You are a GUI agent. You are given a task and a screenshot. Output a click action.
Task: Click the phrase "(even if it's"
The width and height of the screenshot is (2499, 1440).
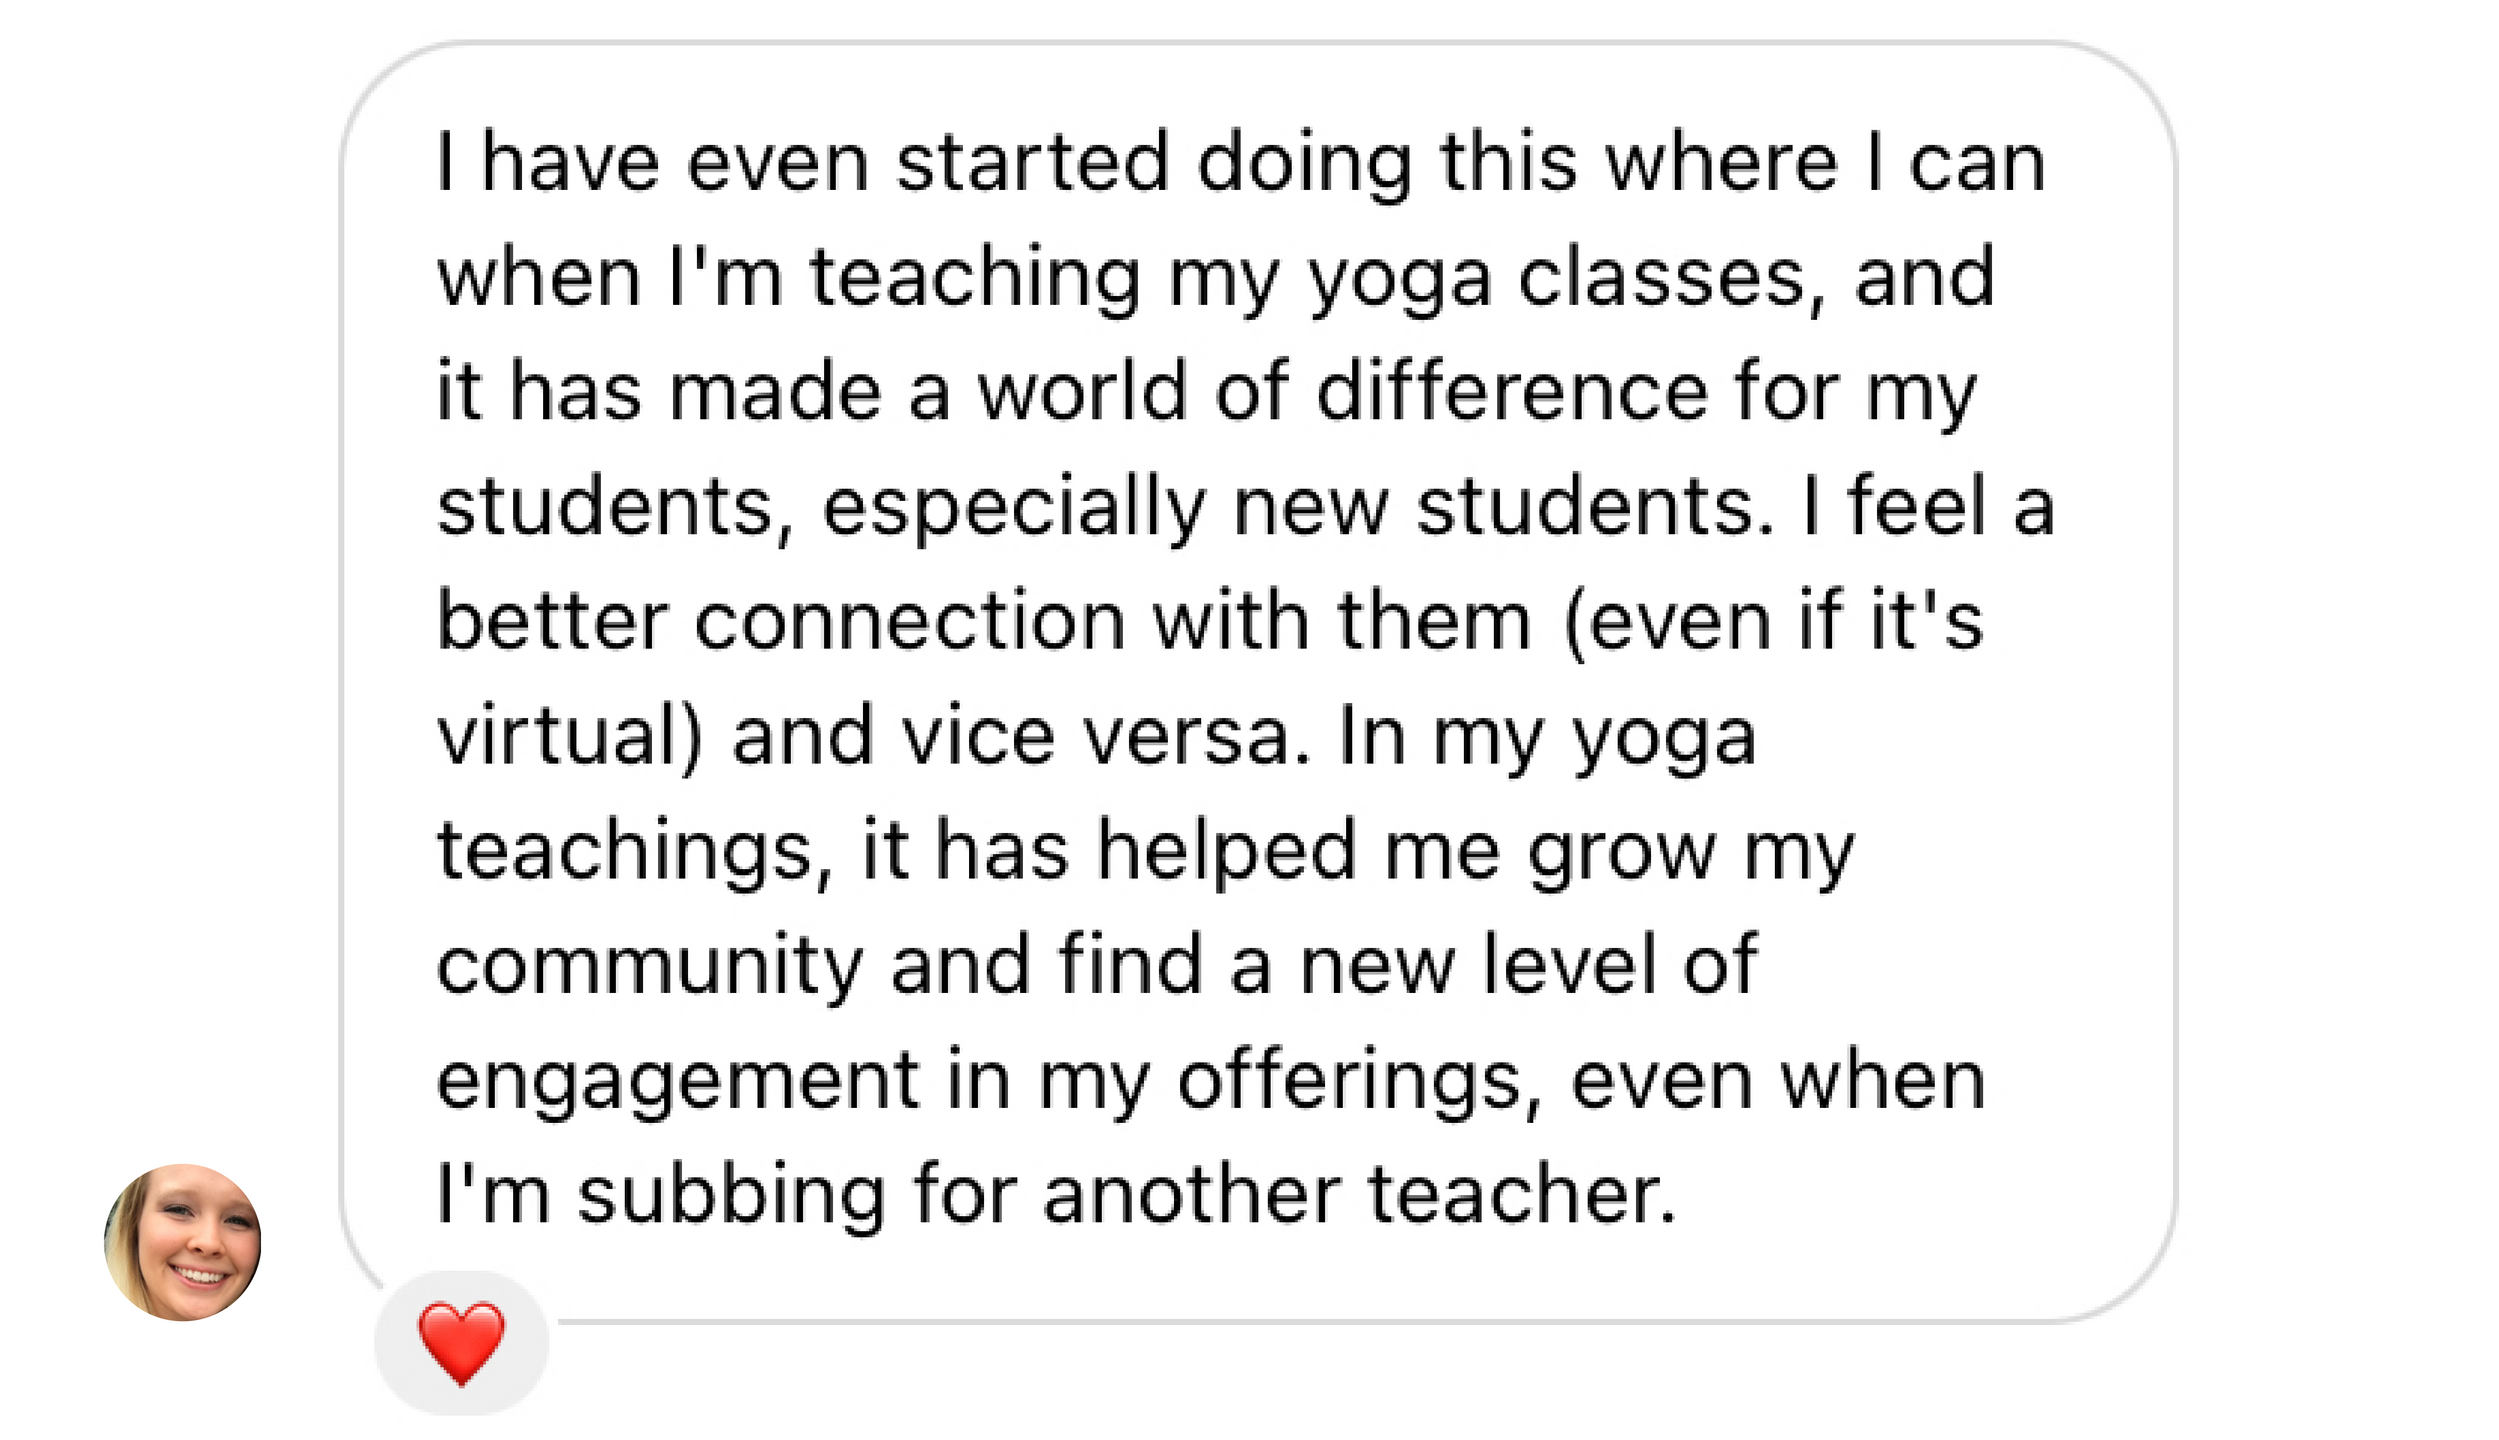point(1773,621)
